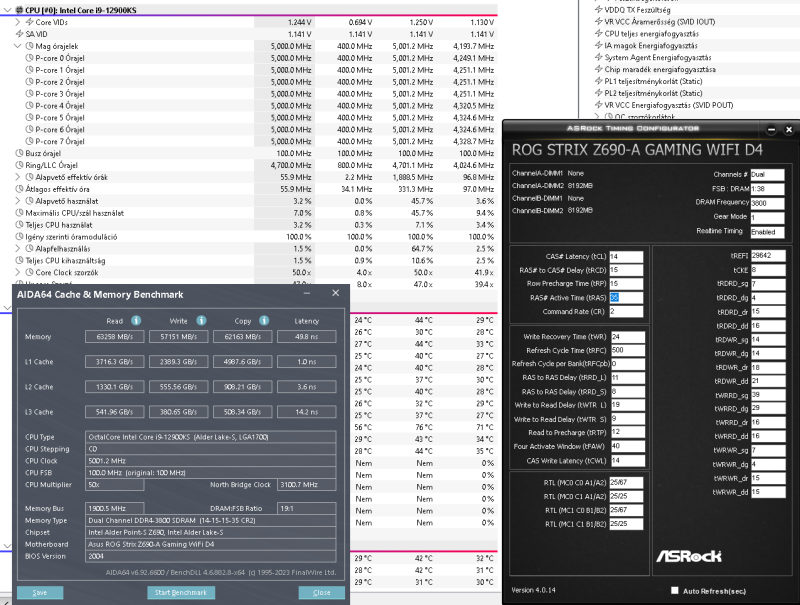Click the Realtime Timing Enabled field
The image size is (800, 605).
767,232
